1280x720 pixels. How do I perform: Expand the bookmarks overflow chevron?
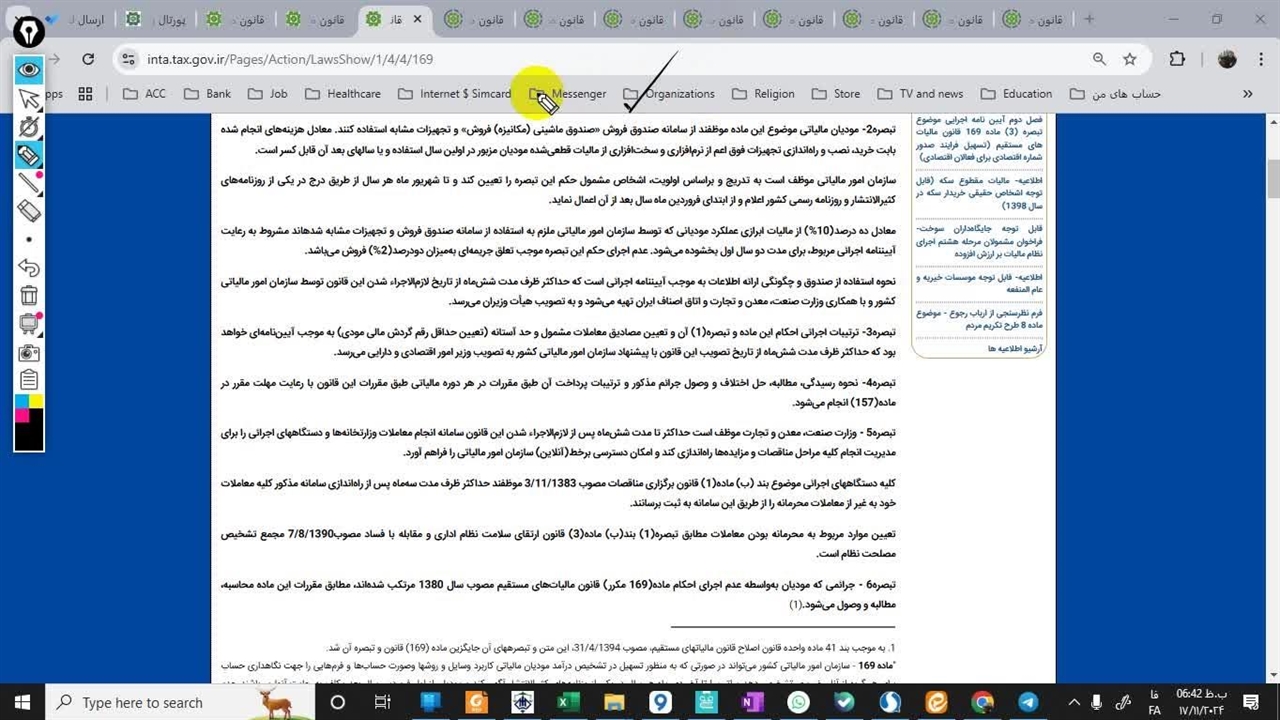[x=1247, y=94]
